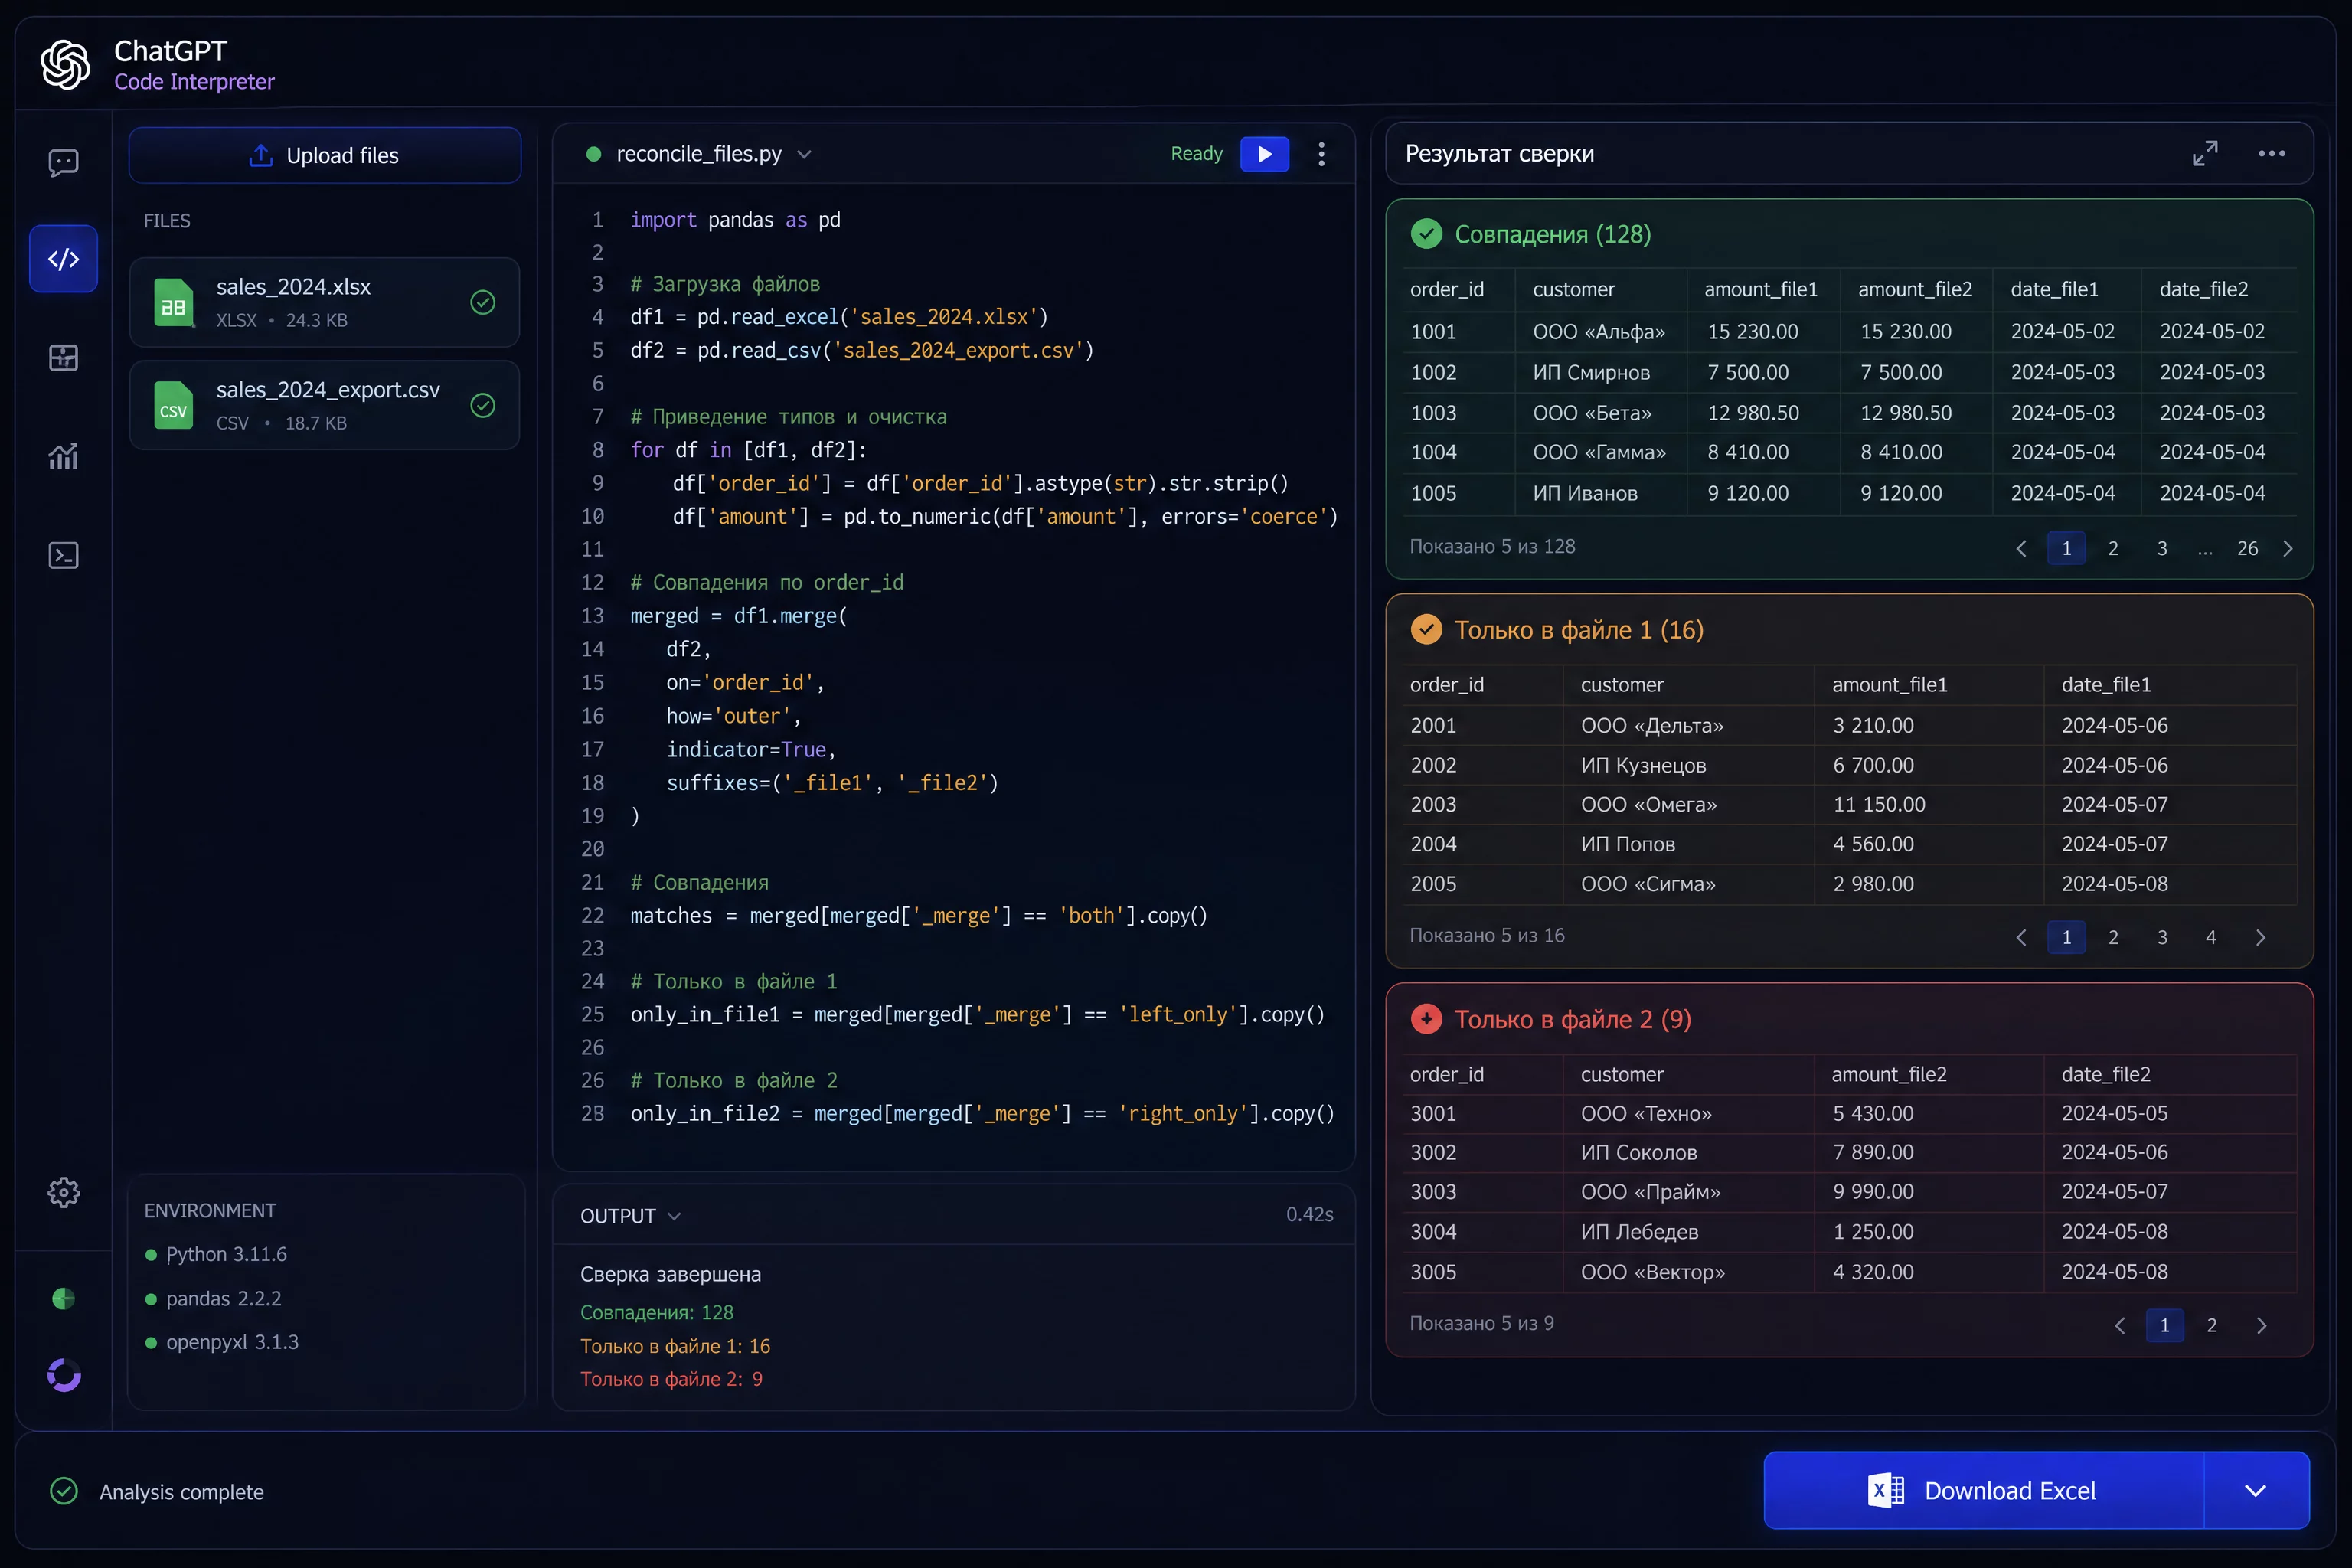Go to next page in Только в файле 1
The width and height of the screenshot is (2352, 1568).
[2261, 937]
